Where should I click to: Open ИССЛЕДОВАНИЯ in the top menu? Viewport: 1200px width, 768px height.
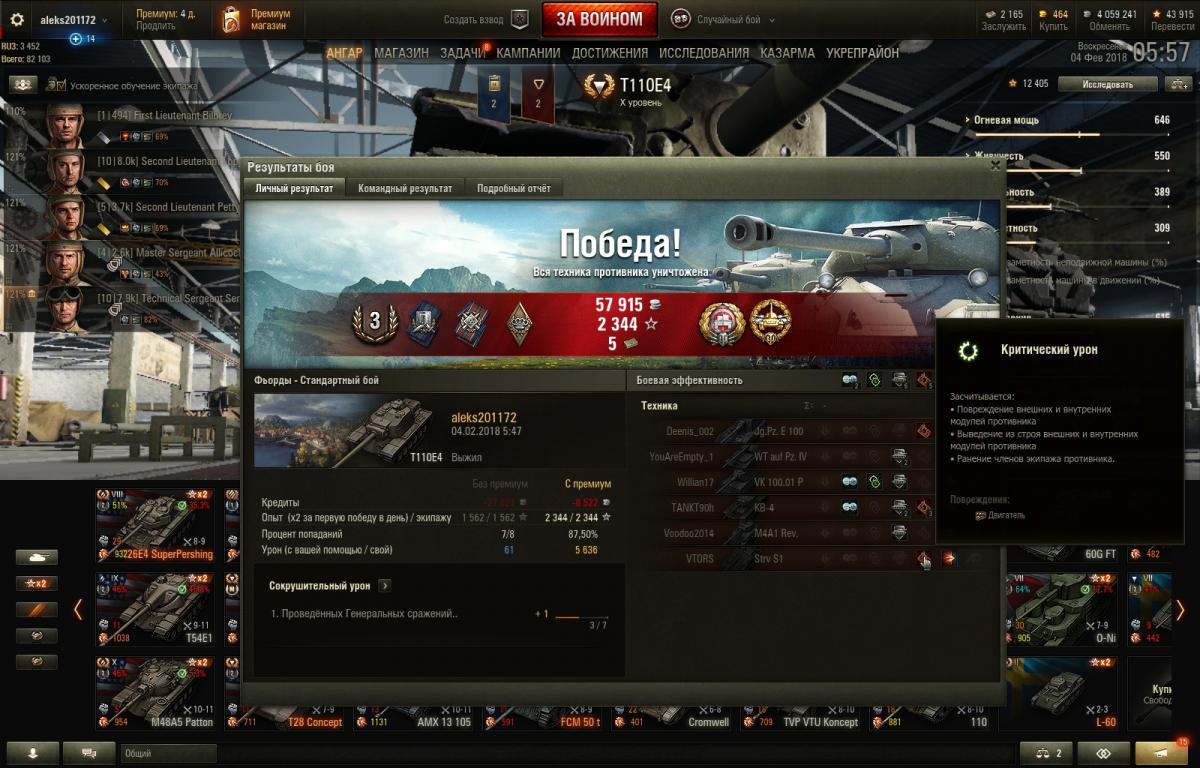[x=704, y=53]
